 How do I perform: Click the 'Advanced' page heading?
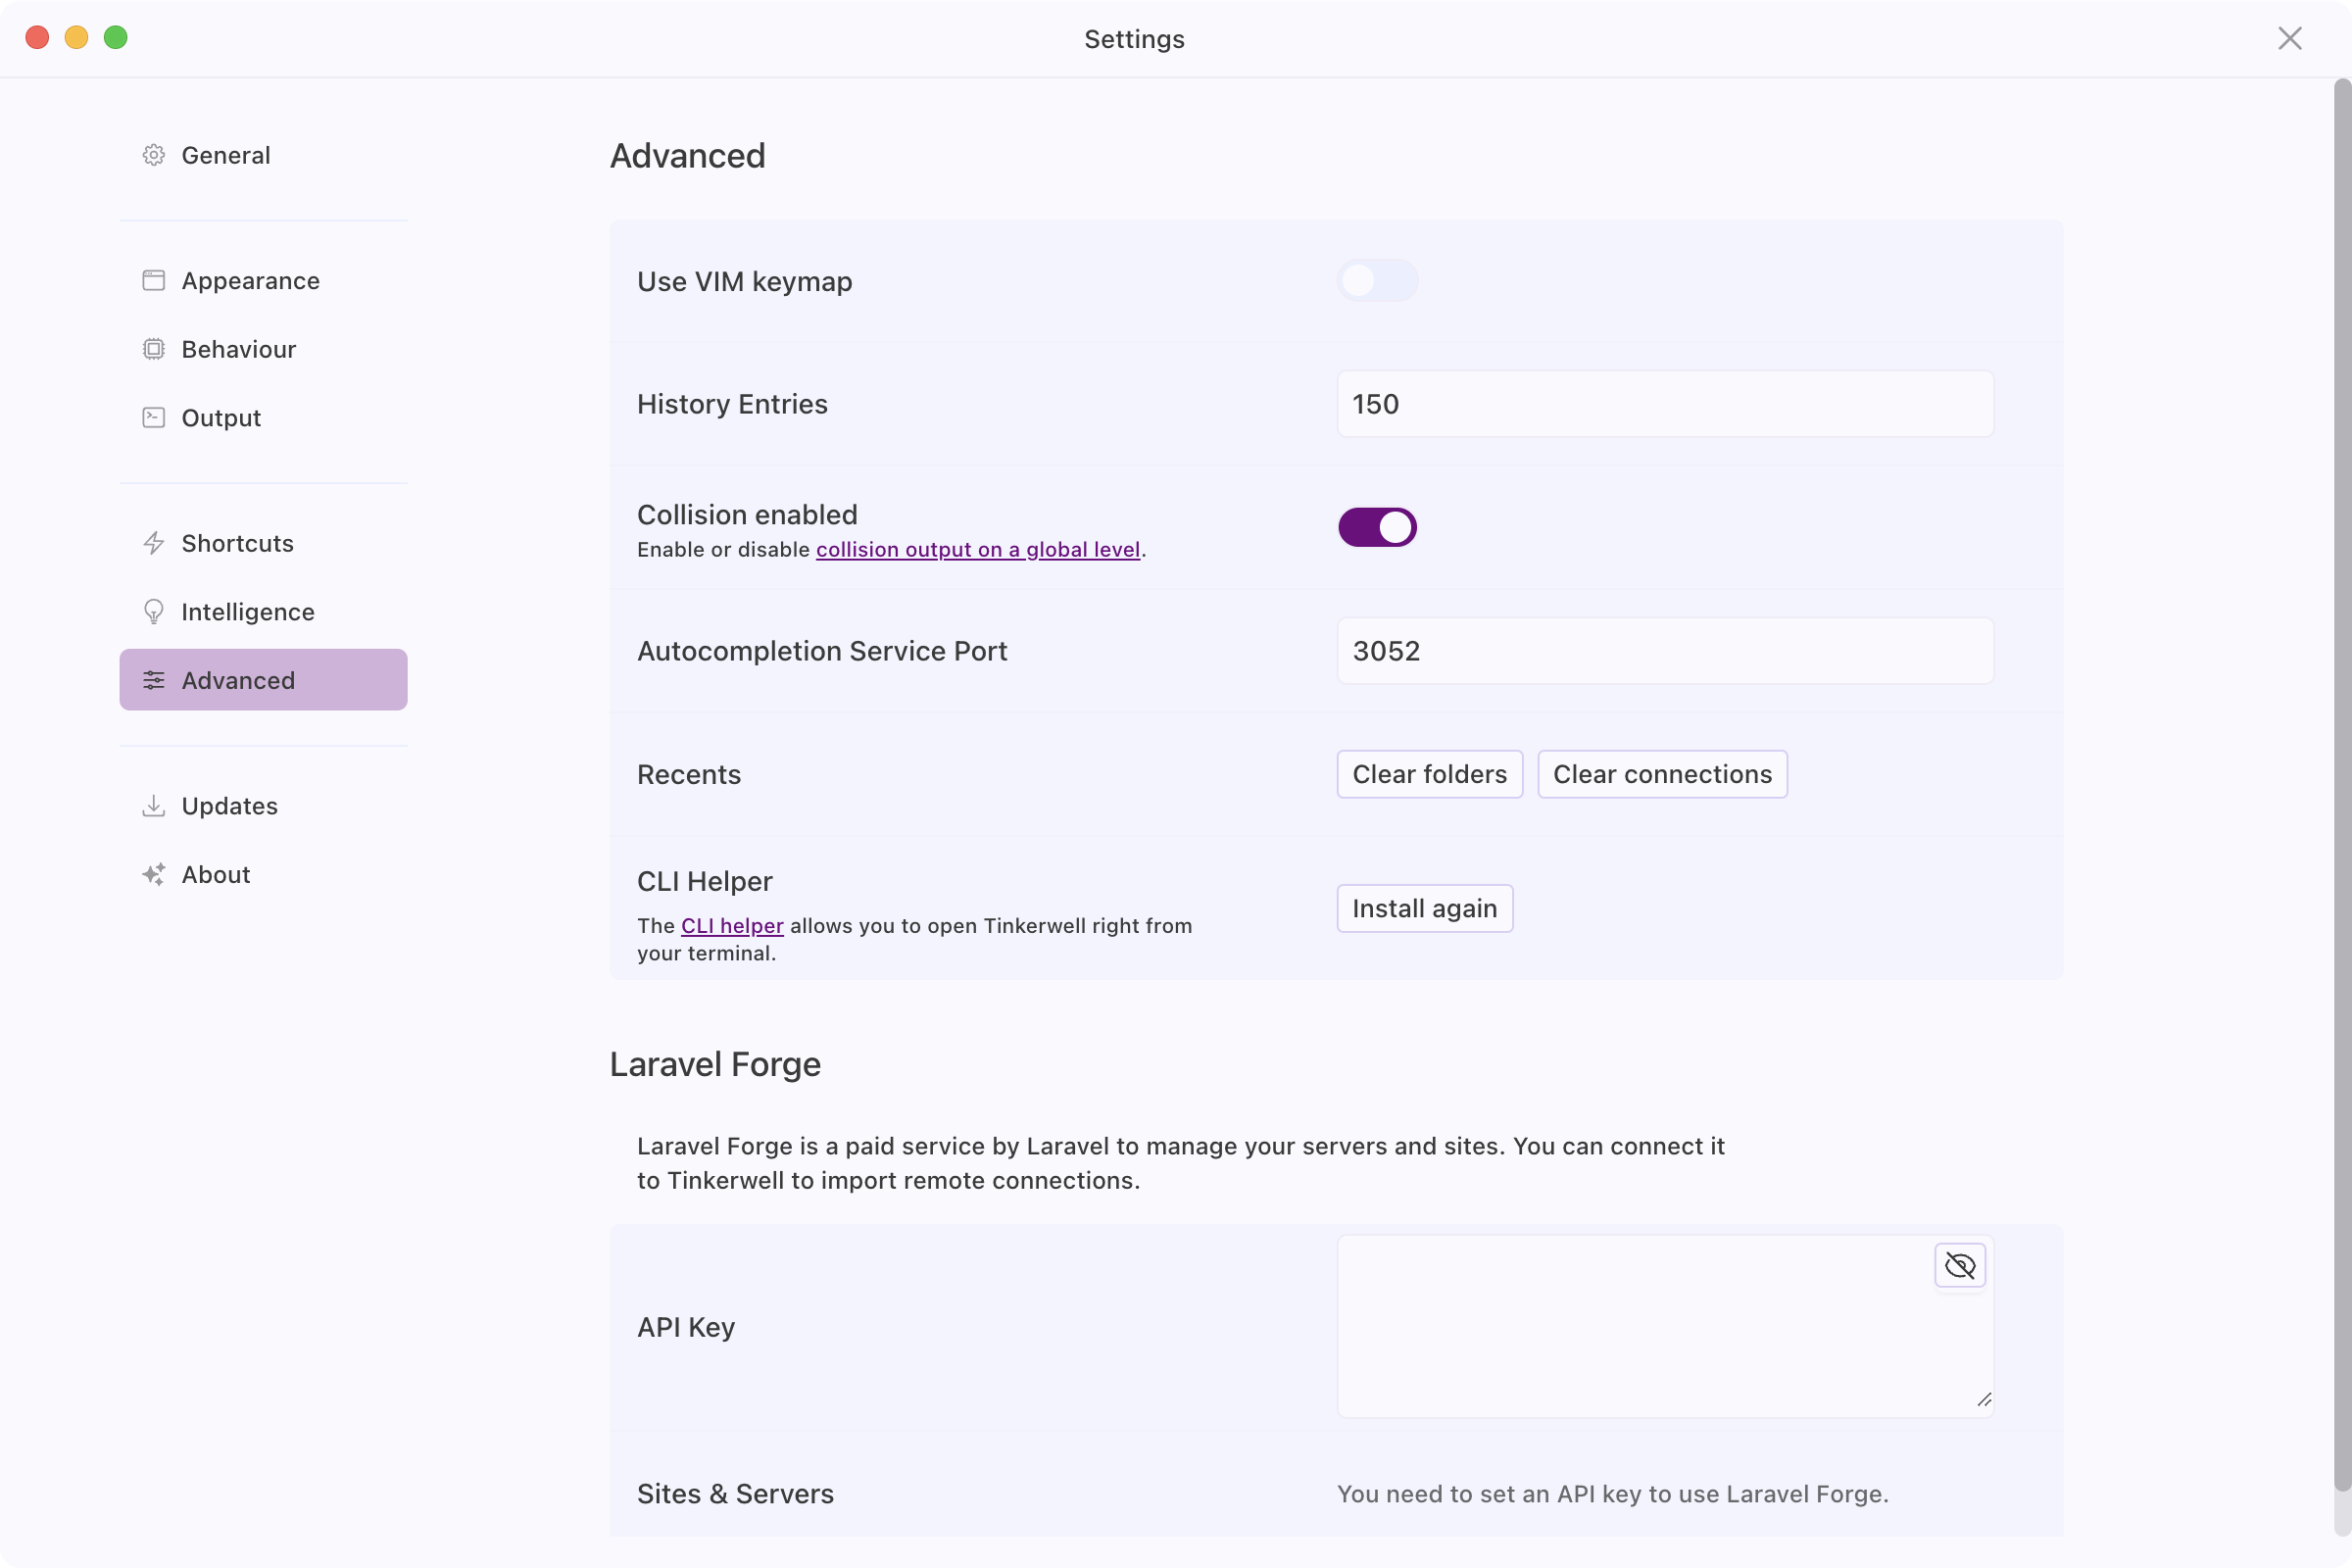coord(688,156)
